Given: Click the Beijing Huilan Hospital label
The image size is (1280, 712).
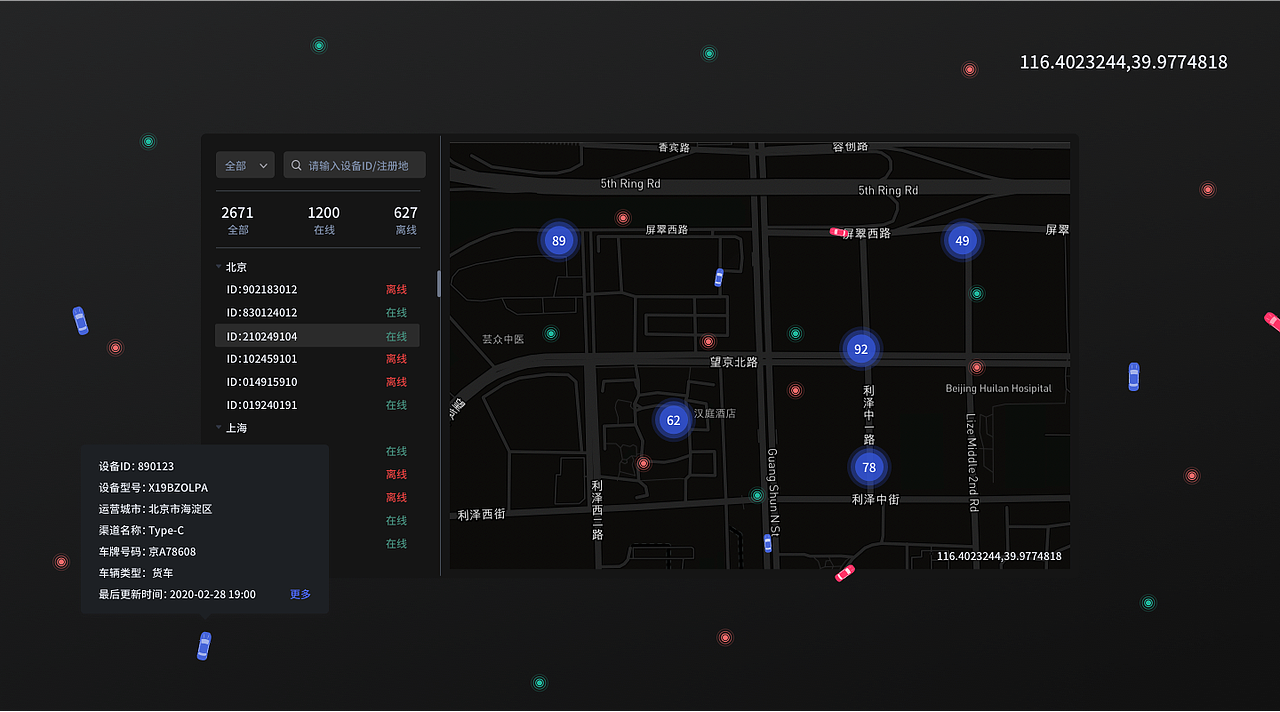Looking at the screenshot, I should point(998,388).
